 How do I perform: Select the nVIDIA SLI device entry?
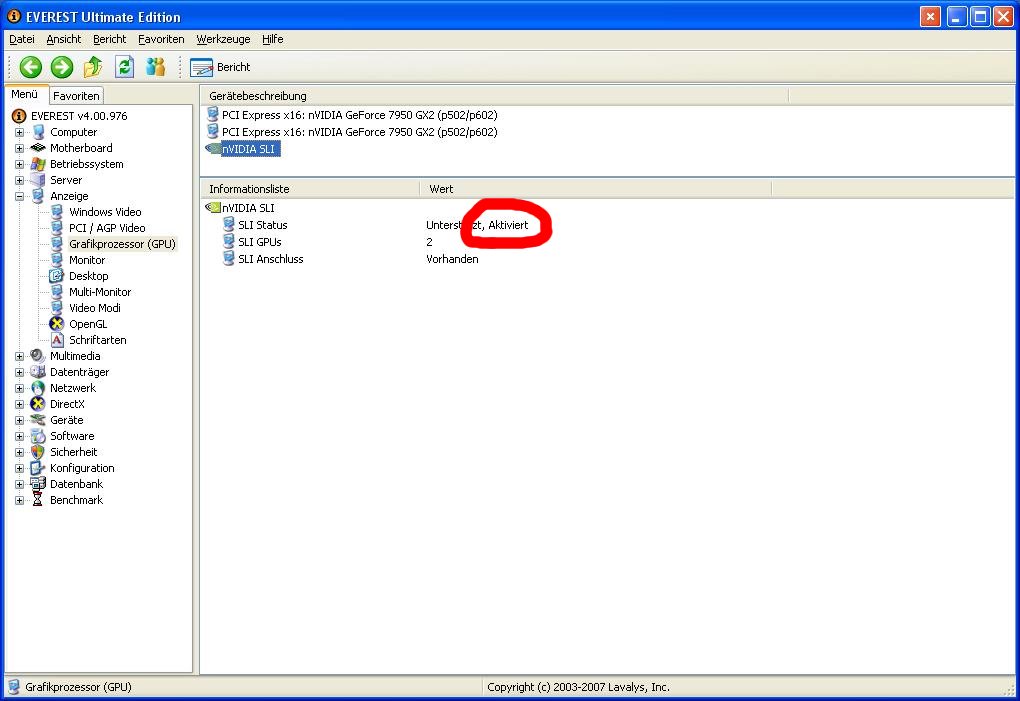point(248,149)
